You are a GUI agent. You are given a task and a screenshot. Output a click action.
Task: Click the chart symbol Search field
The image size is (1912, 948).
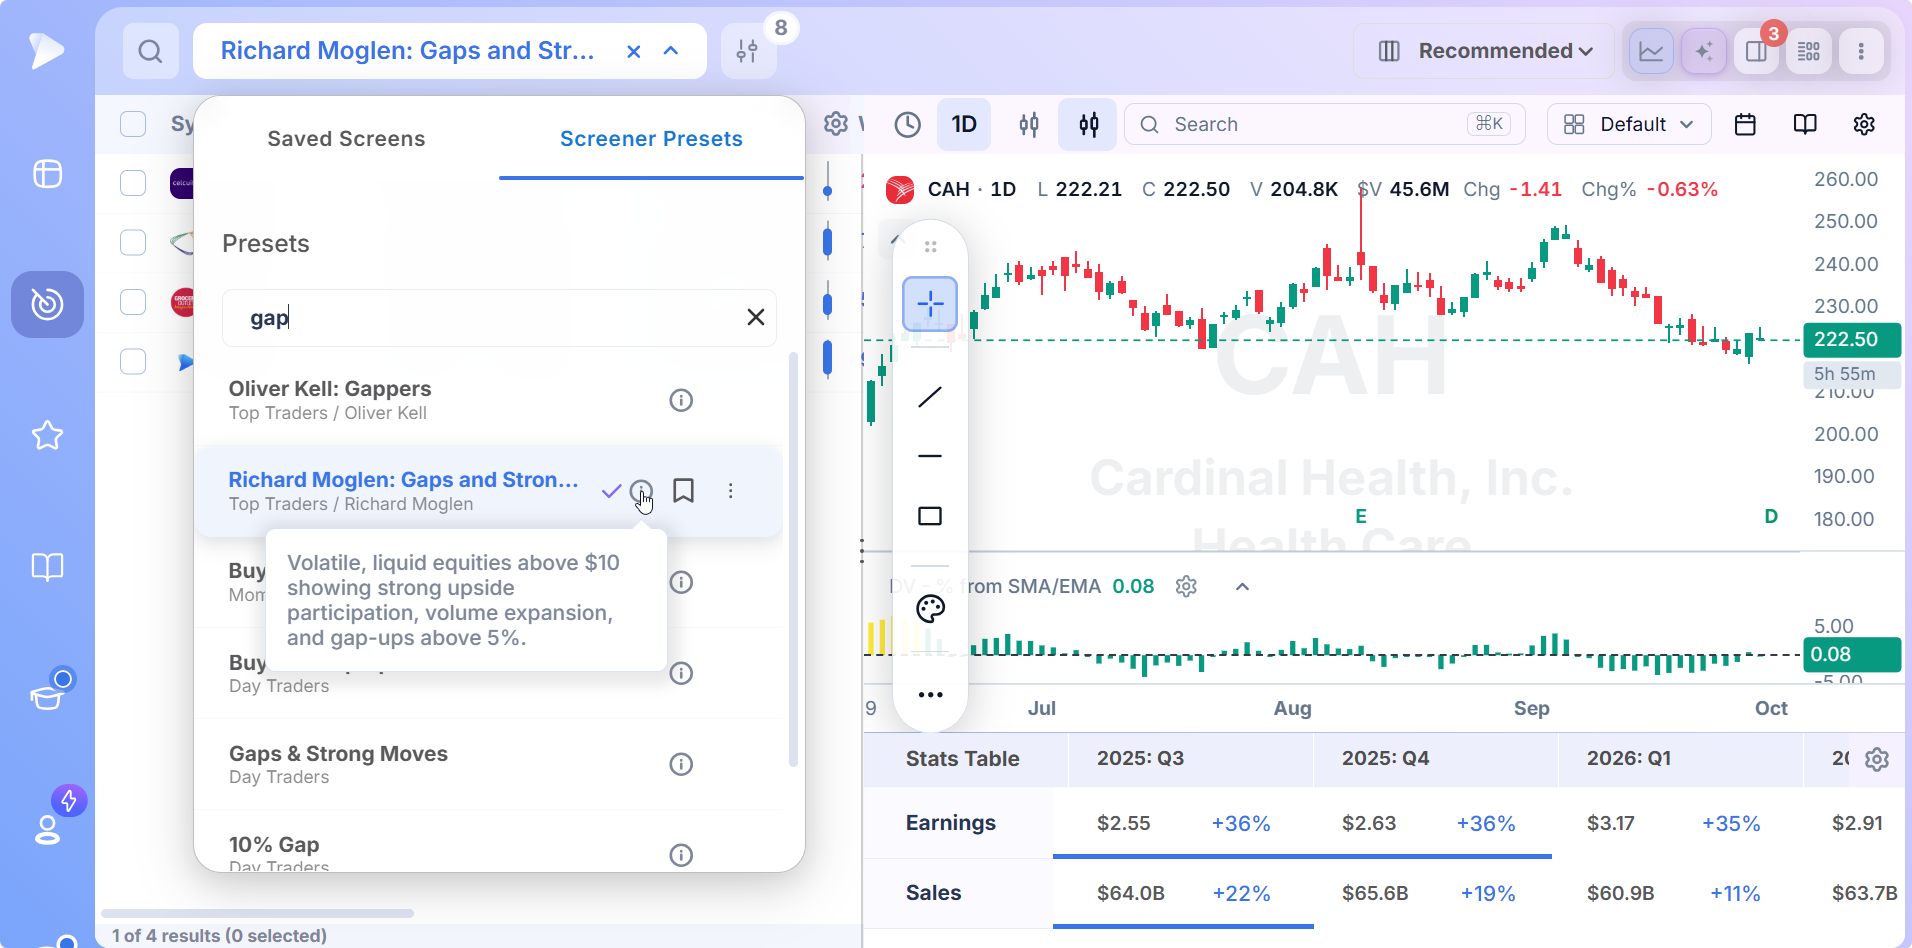pos(1325,124)
